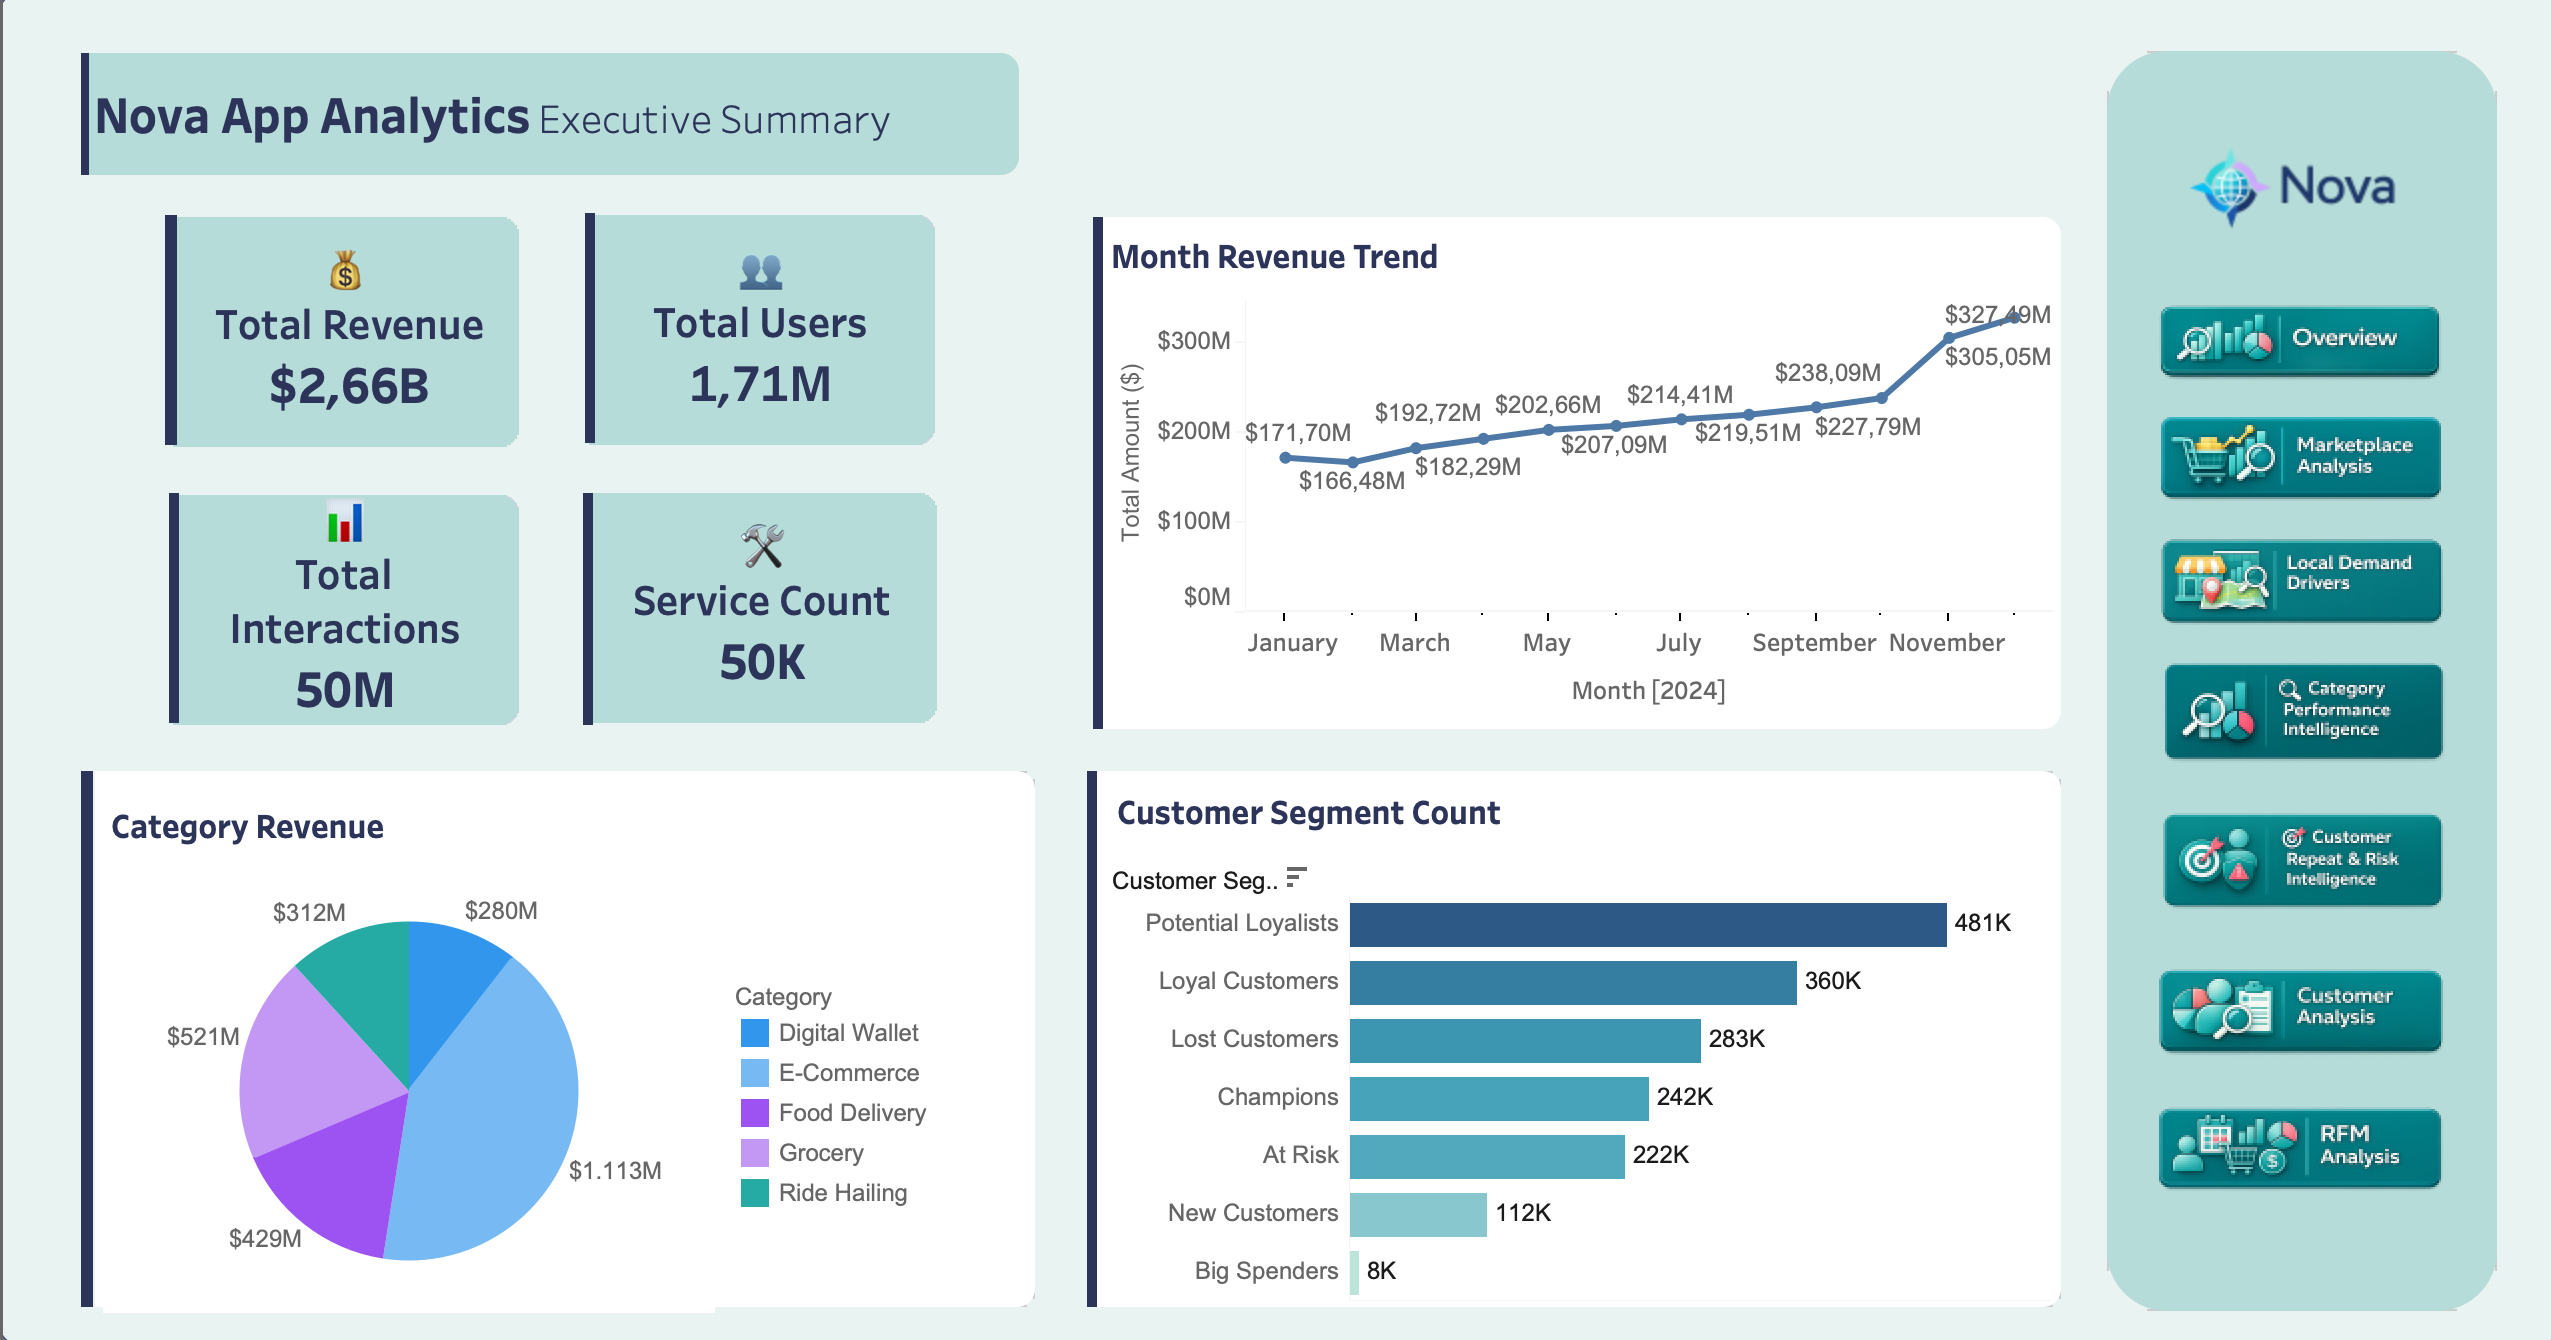Click the Total Revenue $2,66B value
This screenshot has height=1340, width=2551.
click(349, 386)
